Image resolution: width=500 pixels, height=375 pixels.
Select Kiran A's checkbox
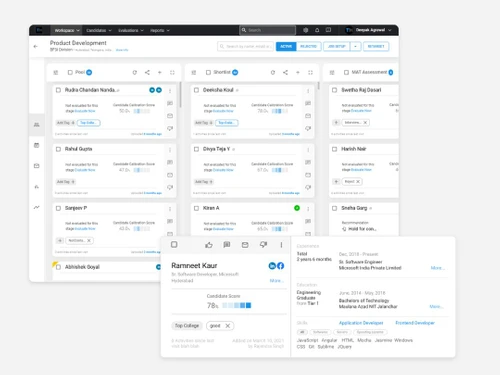point(196,208)
